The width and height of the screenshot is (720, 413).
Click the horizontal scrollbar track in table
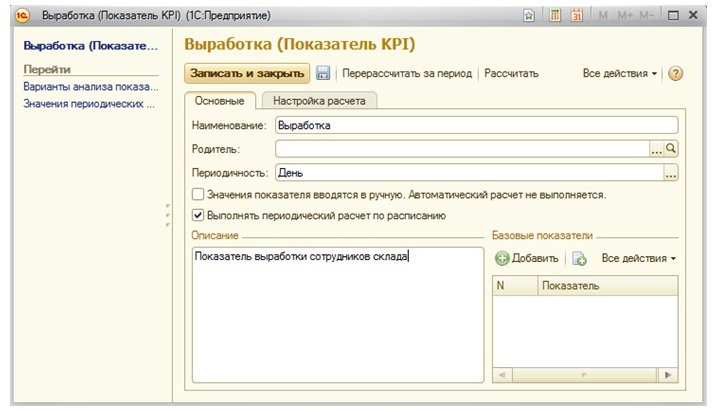tap(585, 375)
